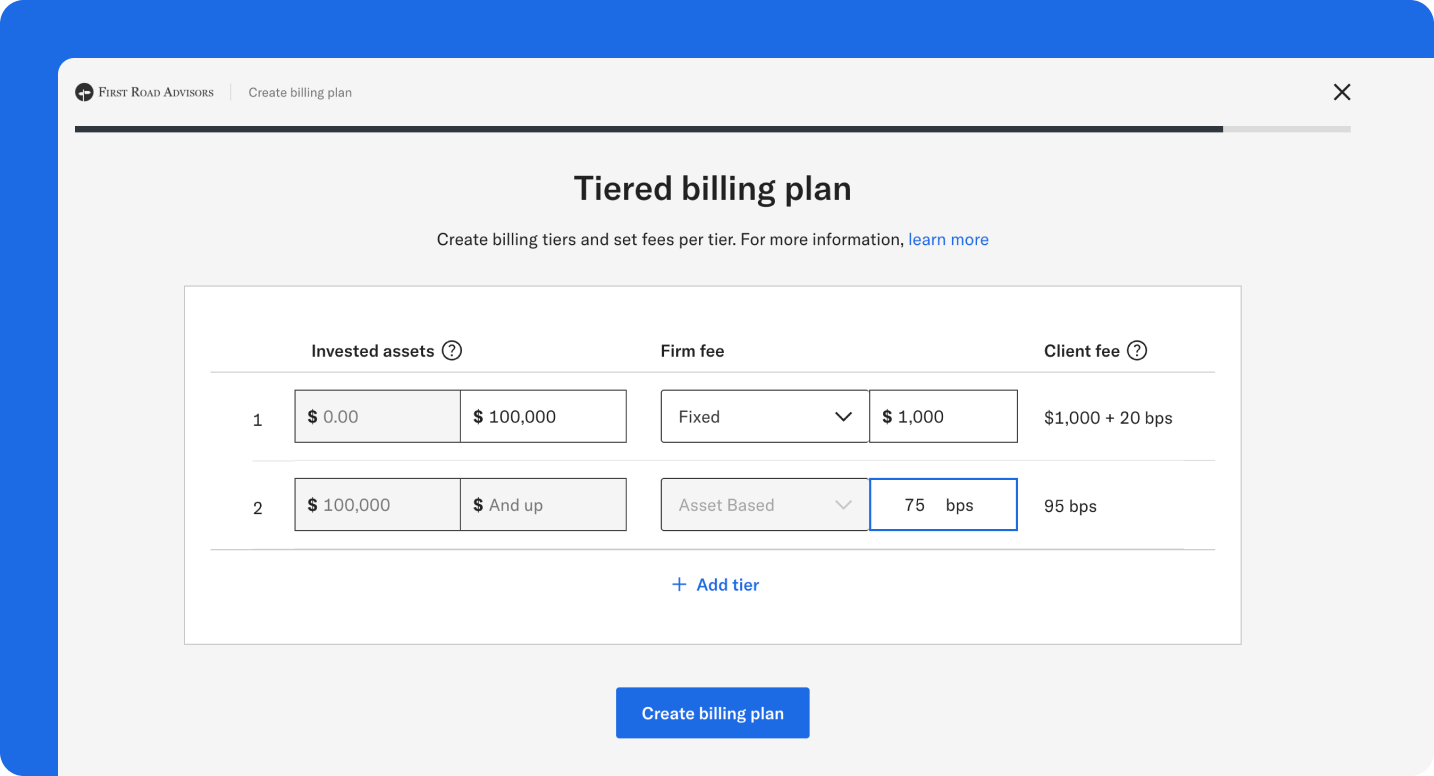Click the $1,000 + 20 bps client fee
This screenshot has width=1434, height=776.
1108,418
